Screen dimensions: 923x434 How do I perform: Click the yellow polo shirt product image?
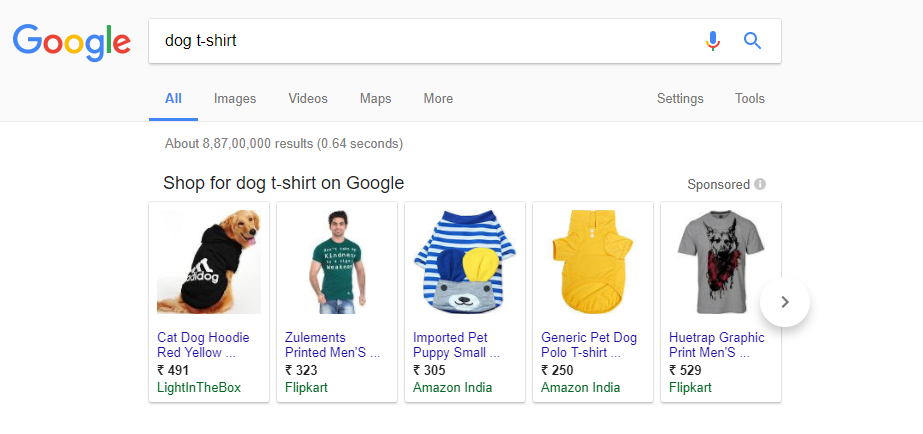(x=593, y=262)
